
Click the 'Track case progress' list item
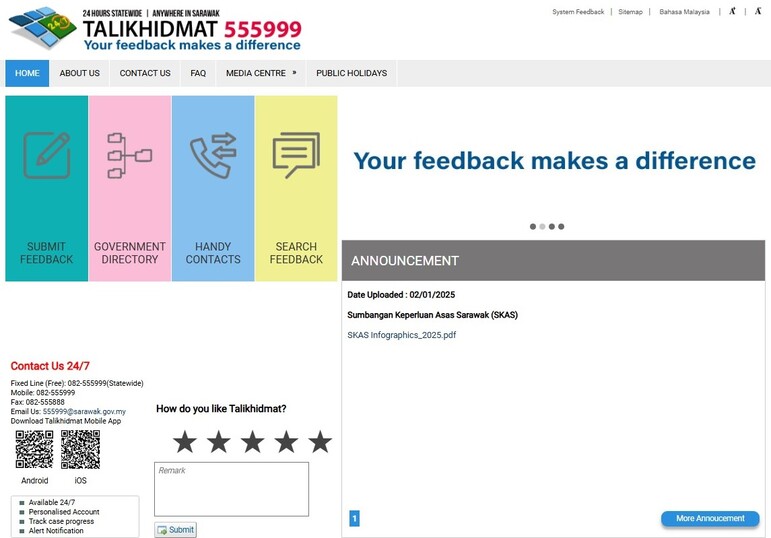click(61, 521)
